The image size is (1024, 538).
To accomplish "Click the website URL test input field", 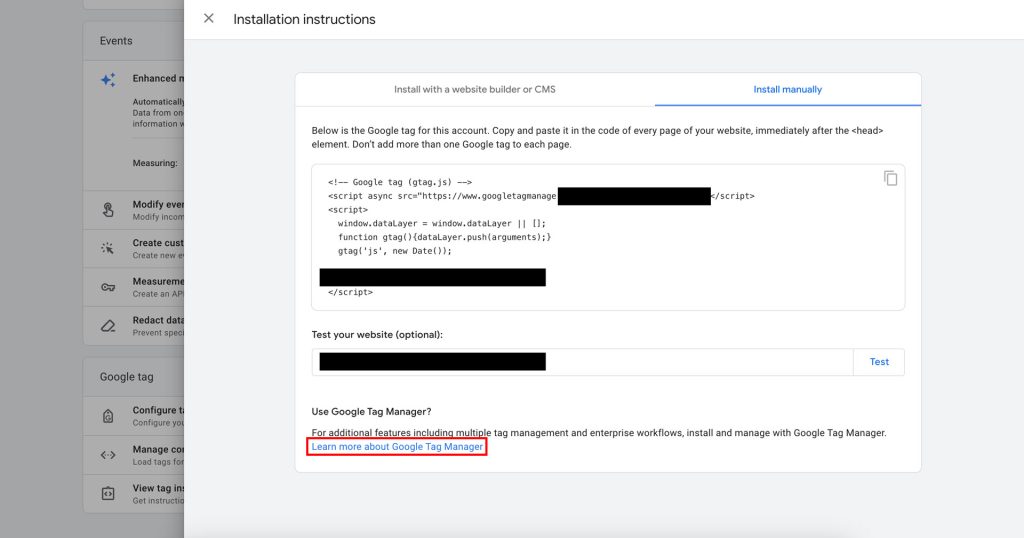I will point(583,362).
